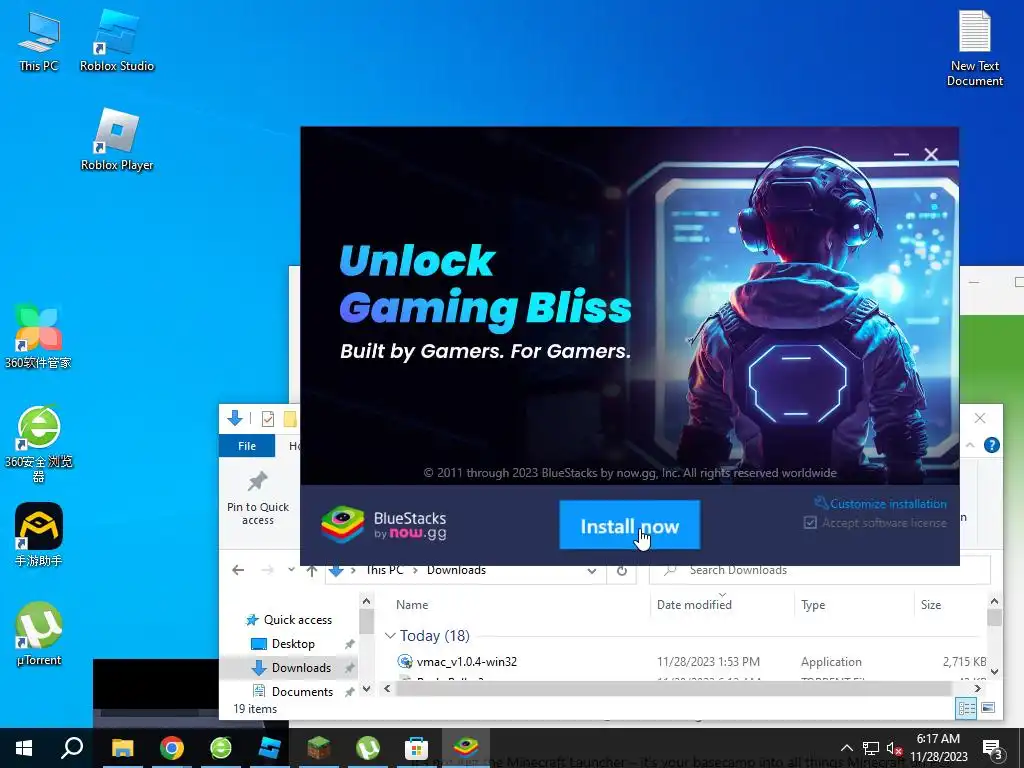Click file list scroll down arrow

coord(994,671)
